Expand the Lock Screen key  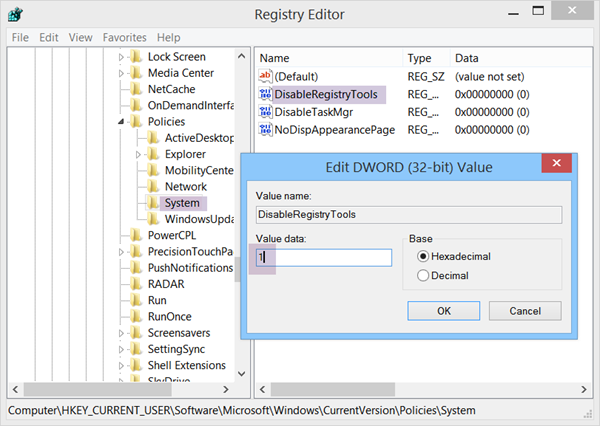point(121,57)
